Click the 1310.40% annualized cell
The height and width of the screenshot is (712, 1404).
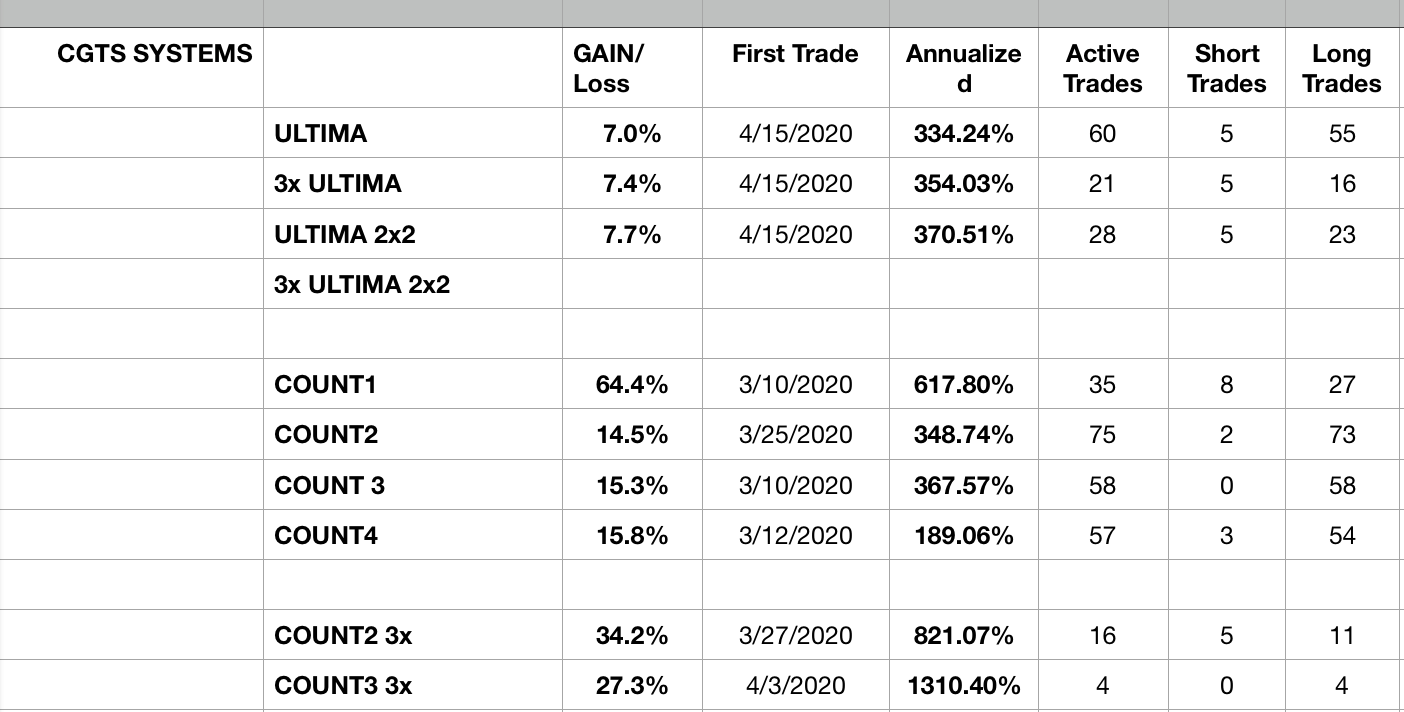tap(963, 686)
